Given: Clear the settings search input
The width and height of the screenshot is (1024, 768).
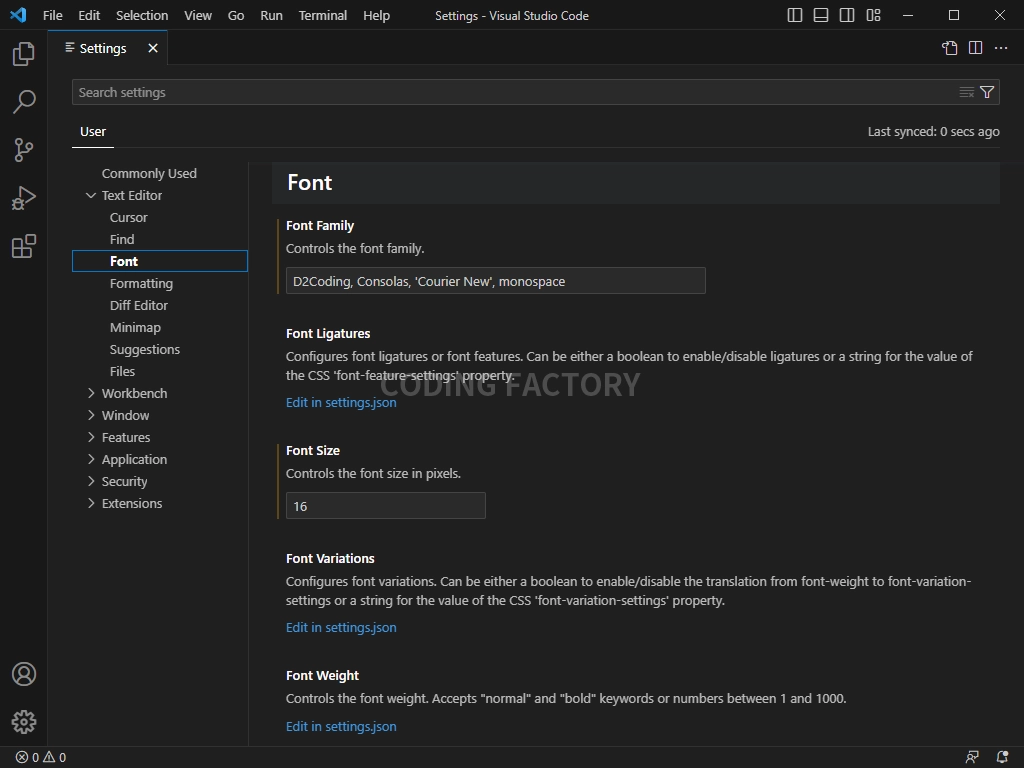Looking at the screenshot, I should pos(967,92).
